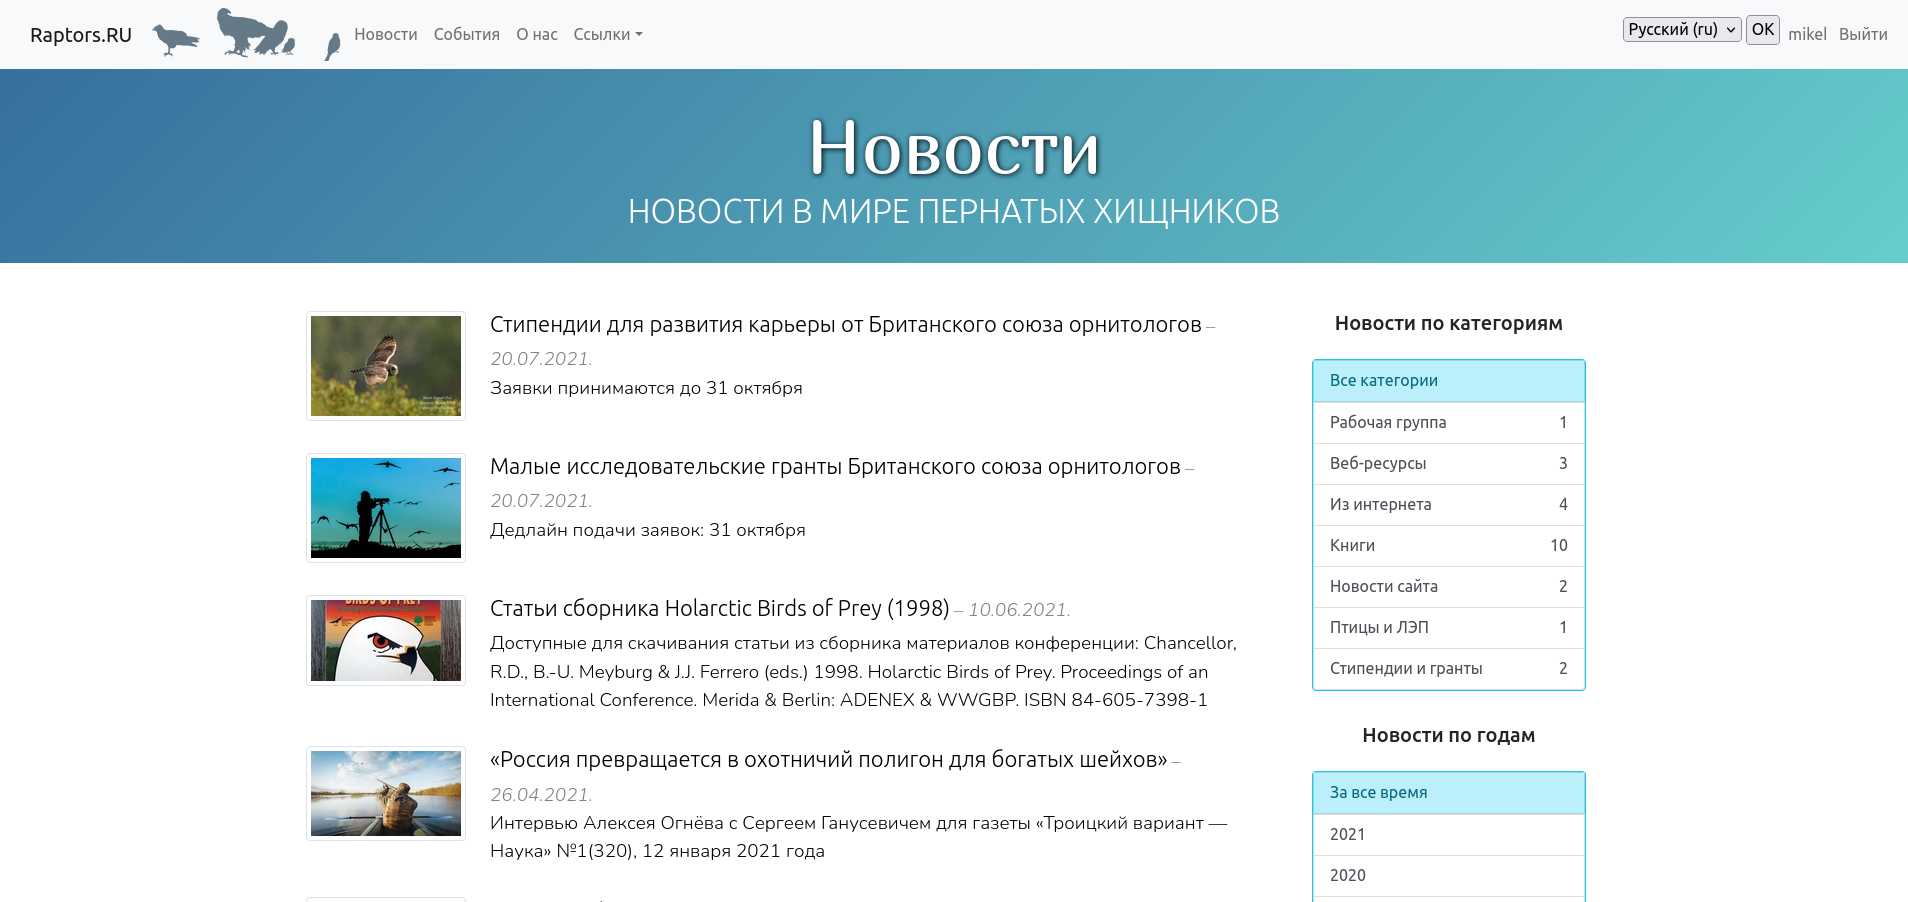Click the small perched bird icon
This screenshot has width=1908, height=902.
pyautogui.click(x=333, y=45)
